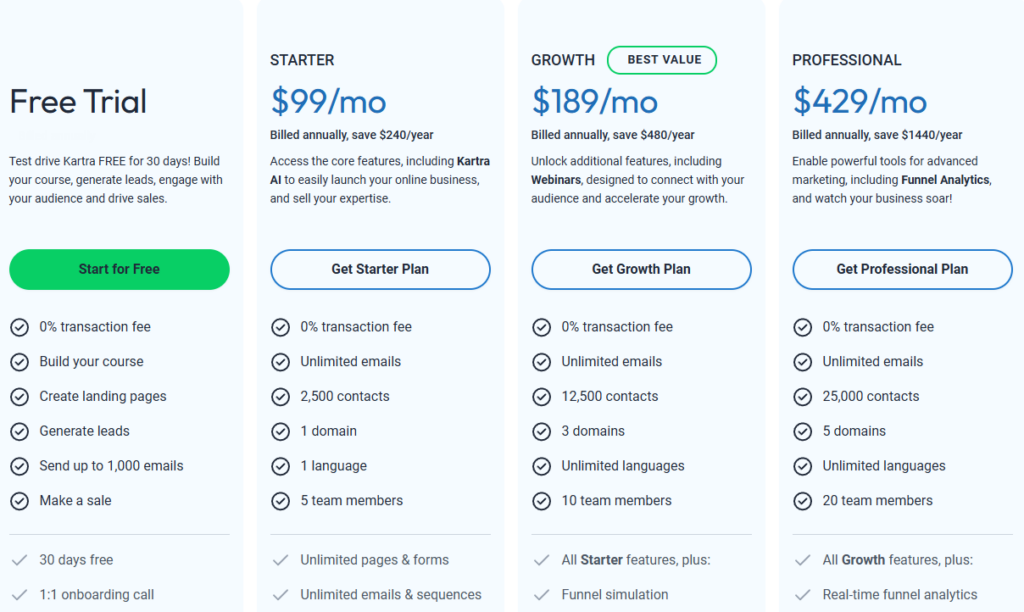Click check icon beside 1 domain
The height and width of the screenshot is (612, 1024).
[x=280, y=431]
